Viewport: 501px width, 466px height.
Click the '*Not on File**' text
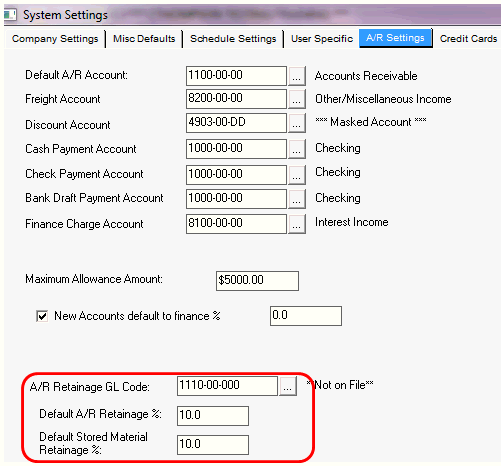pos(340,385)
